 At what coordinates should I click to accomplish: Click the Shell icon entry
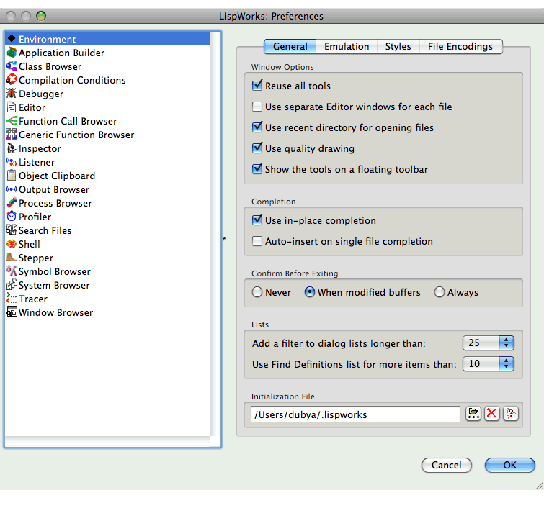click(x=11, y=244)
